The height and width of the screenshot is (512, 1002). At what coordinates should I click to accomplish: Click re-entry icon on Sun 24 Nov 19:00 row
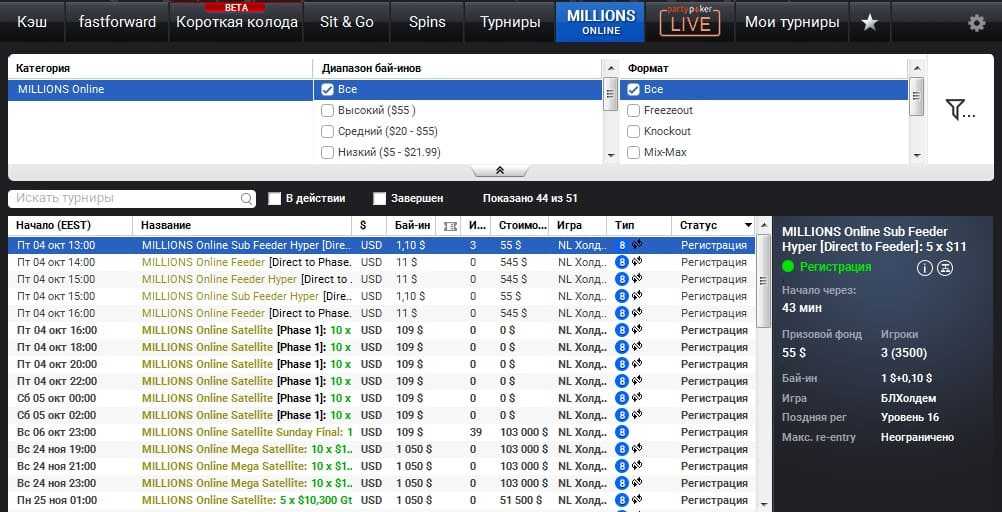(x=637, y=448)
